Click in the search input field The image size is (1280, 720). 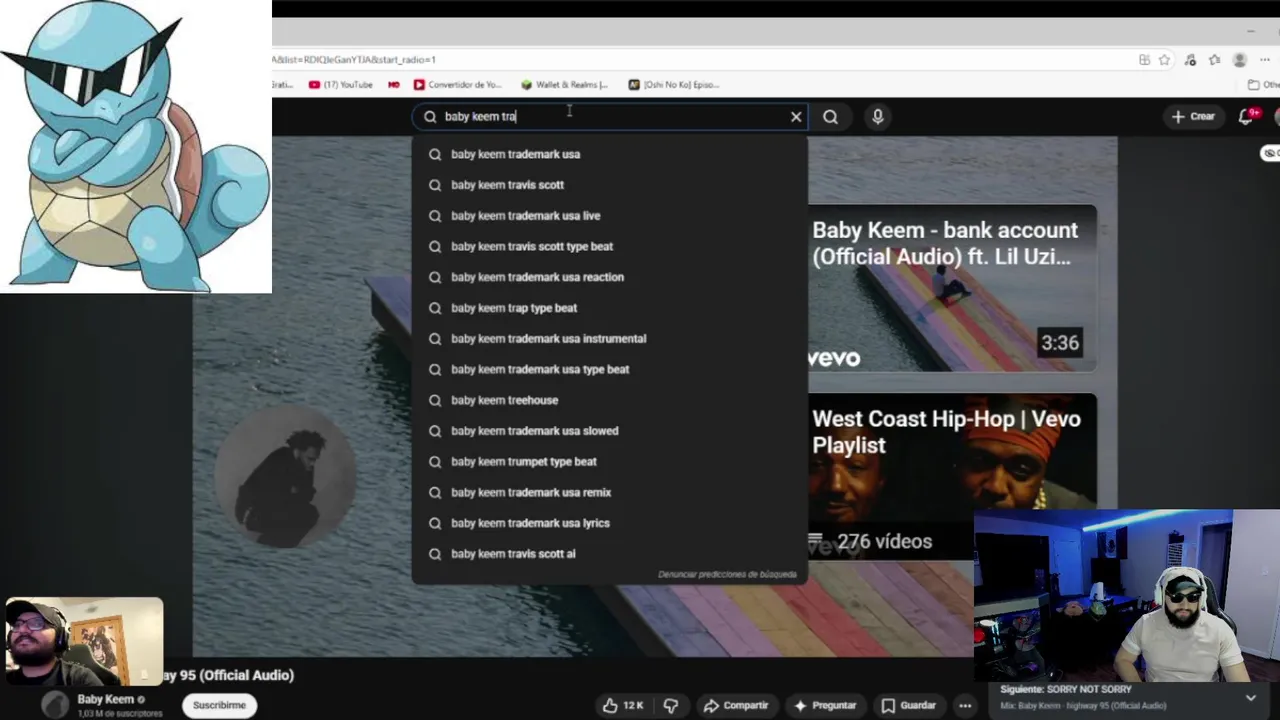coord(610,117)
